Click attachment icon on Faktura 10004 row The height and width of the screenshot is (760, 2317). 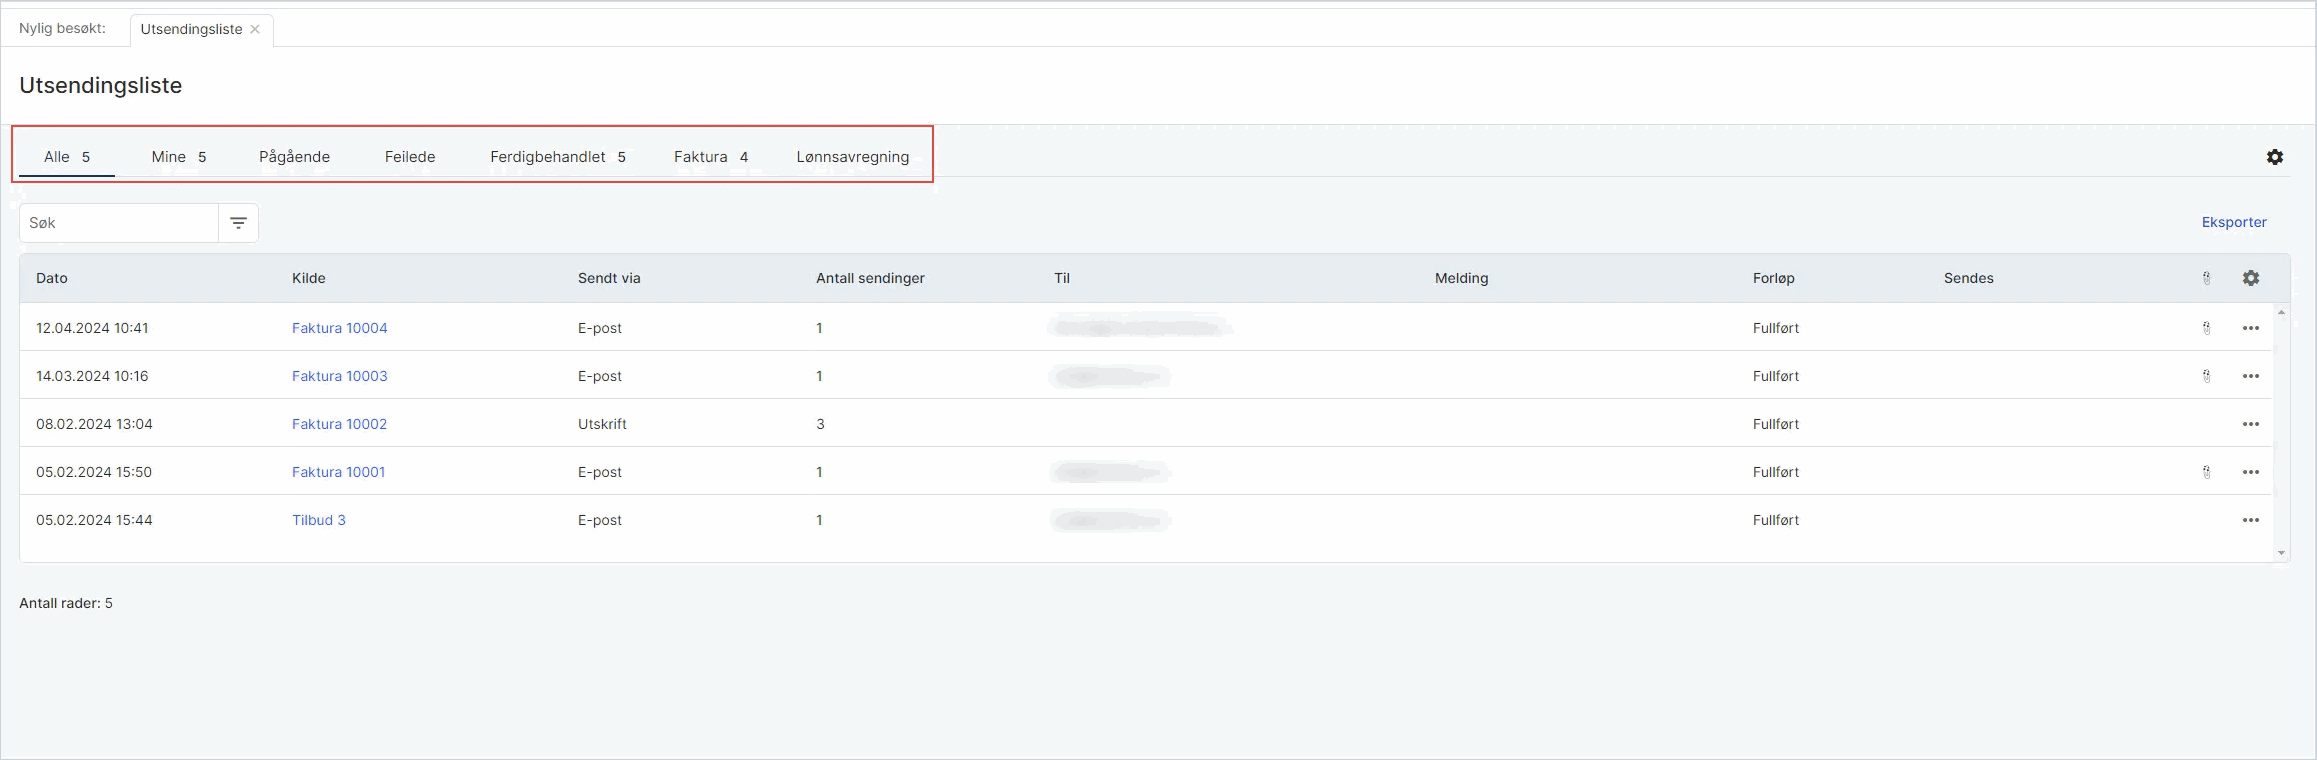2207,328
